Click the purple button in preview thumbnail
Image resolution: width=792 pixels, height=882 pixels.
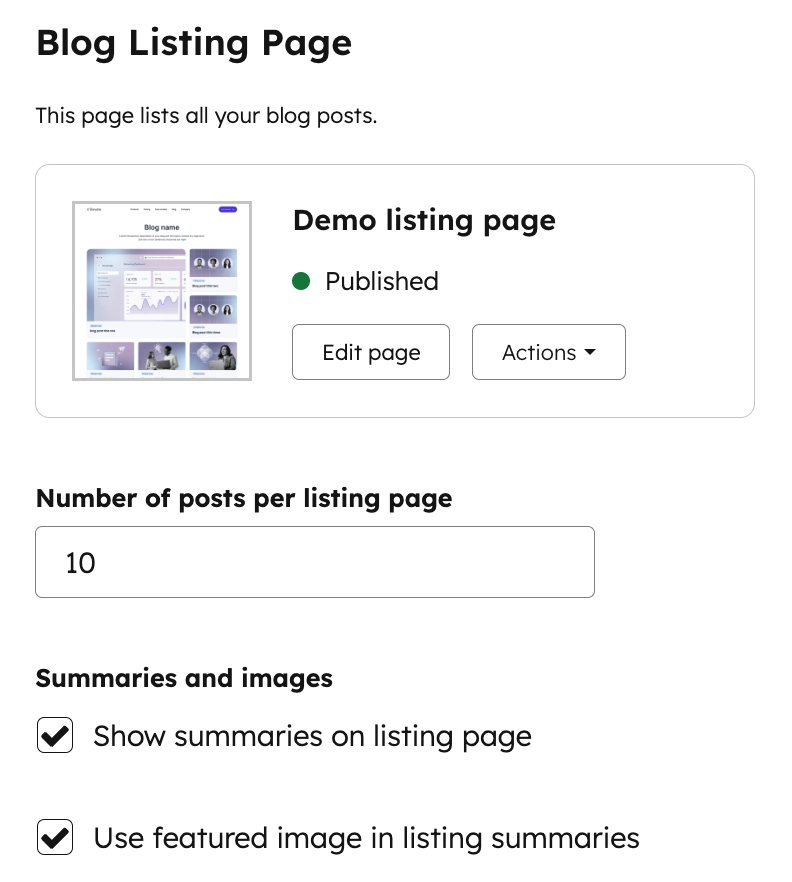tap(229, 209)
